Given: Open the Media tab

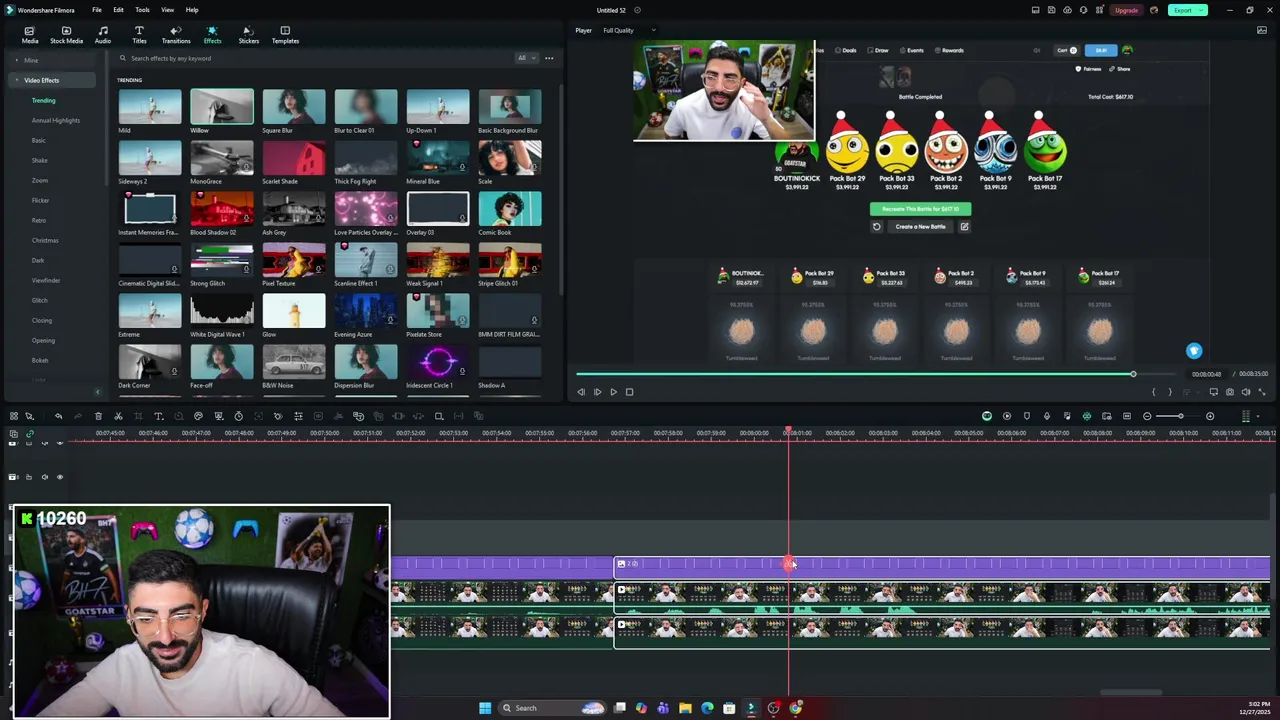Looking at the screenshot, I should click(30, 35).
